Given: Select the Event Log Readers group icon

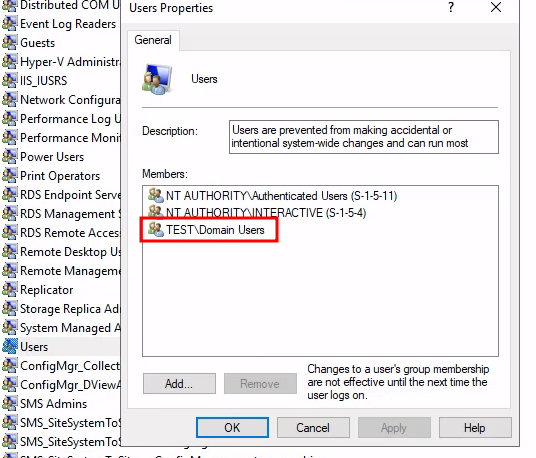Looking at the screenshot, I should 9,24.
